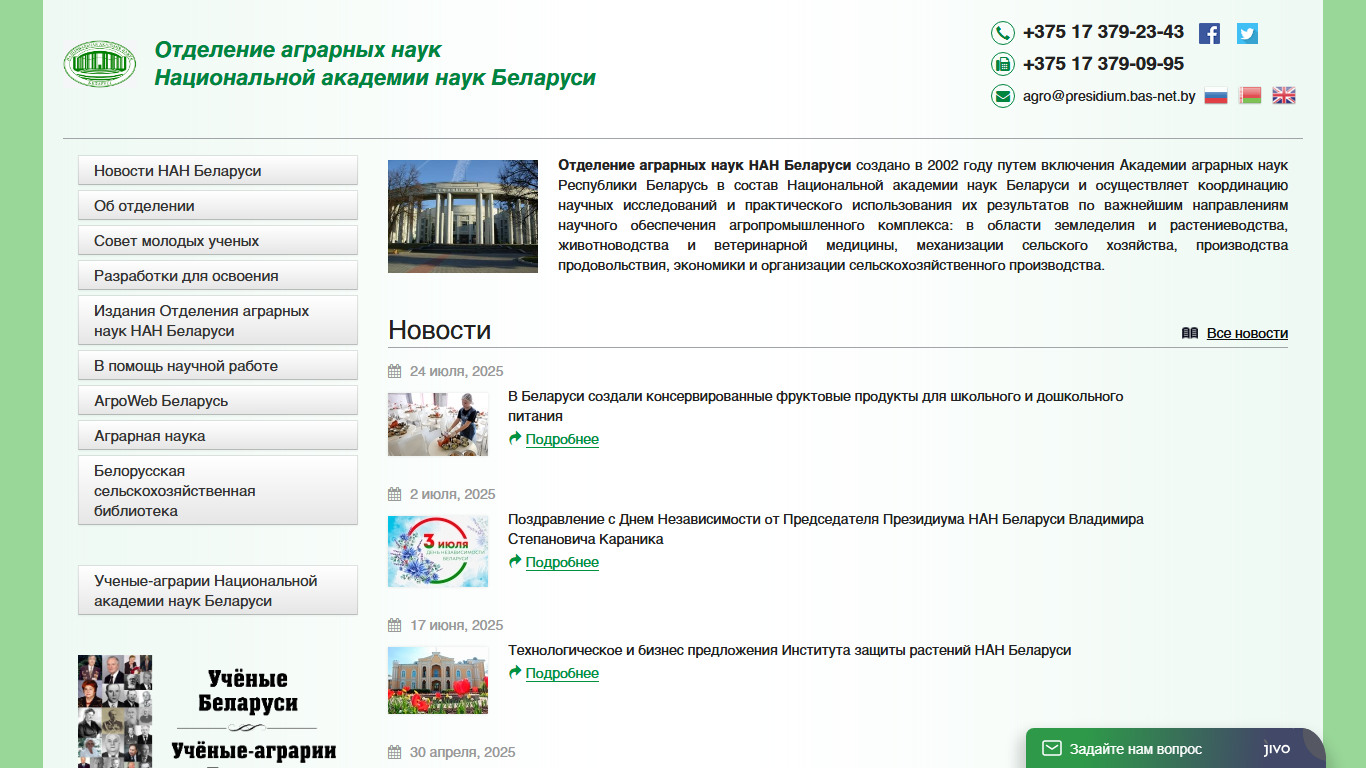Click the Все новости link
This screenshot has height=768, width=1366.
[x=1247, y=333]
